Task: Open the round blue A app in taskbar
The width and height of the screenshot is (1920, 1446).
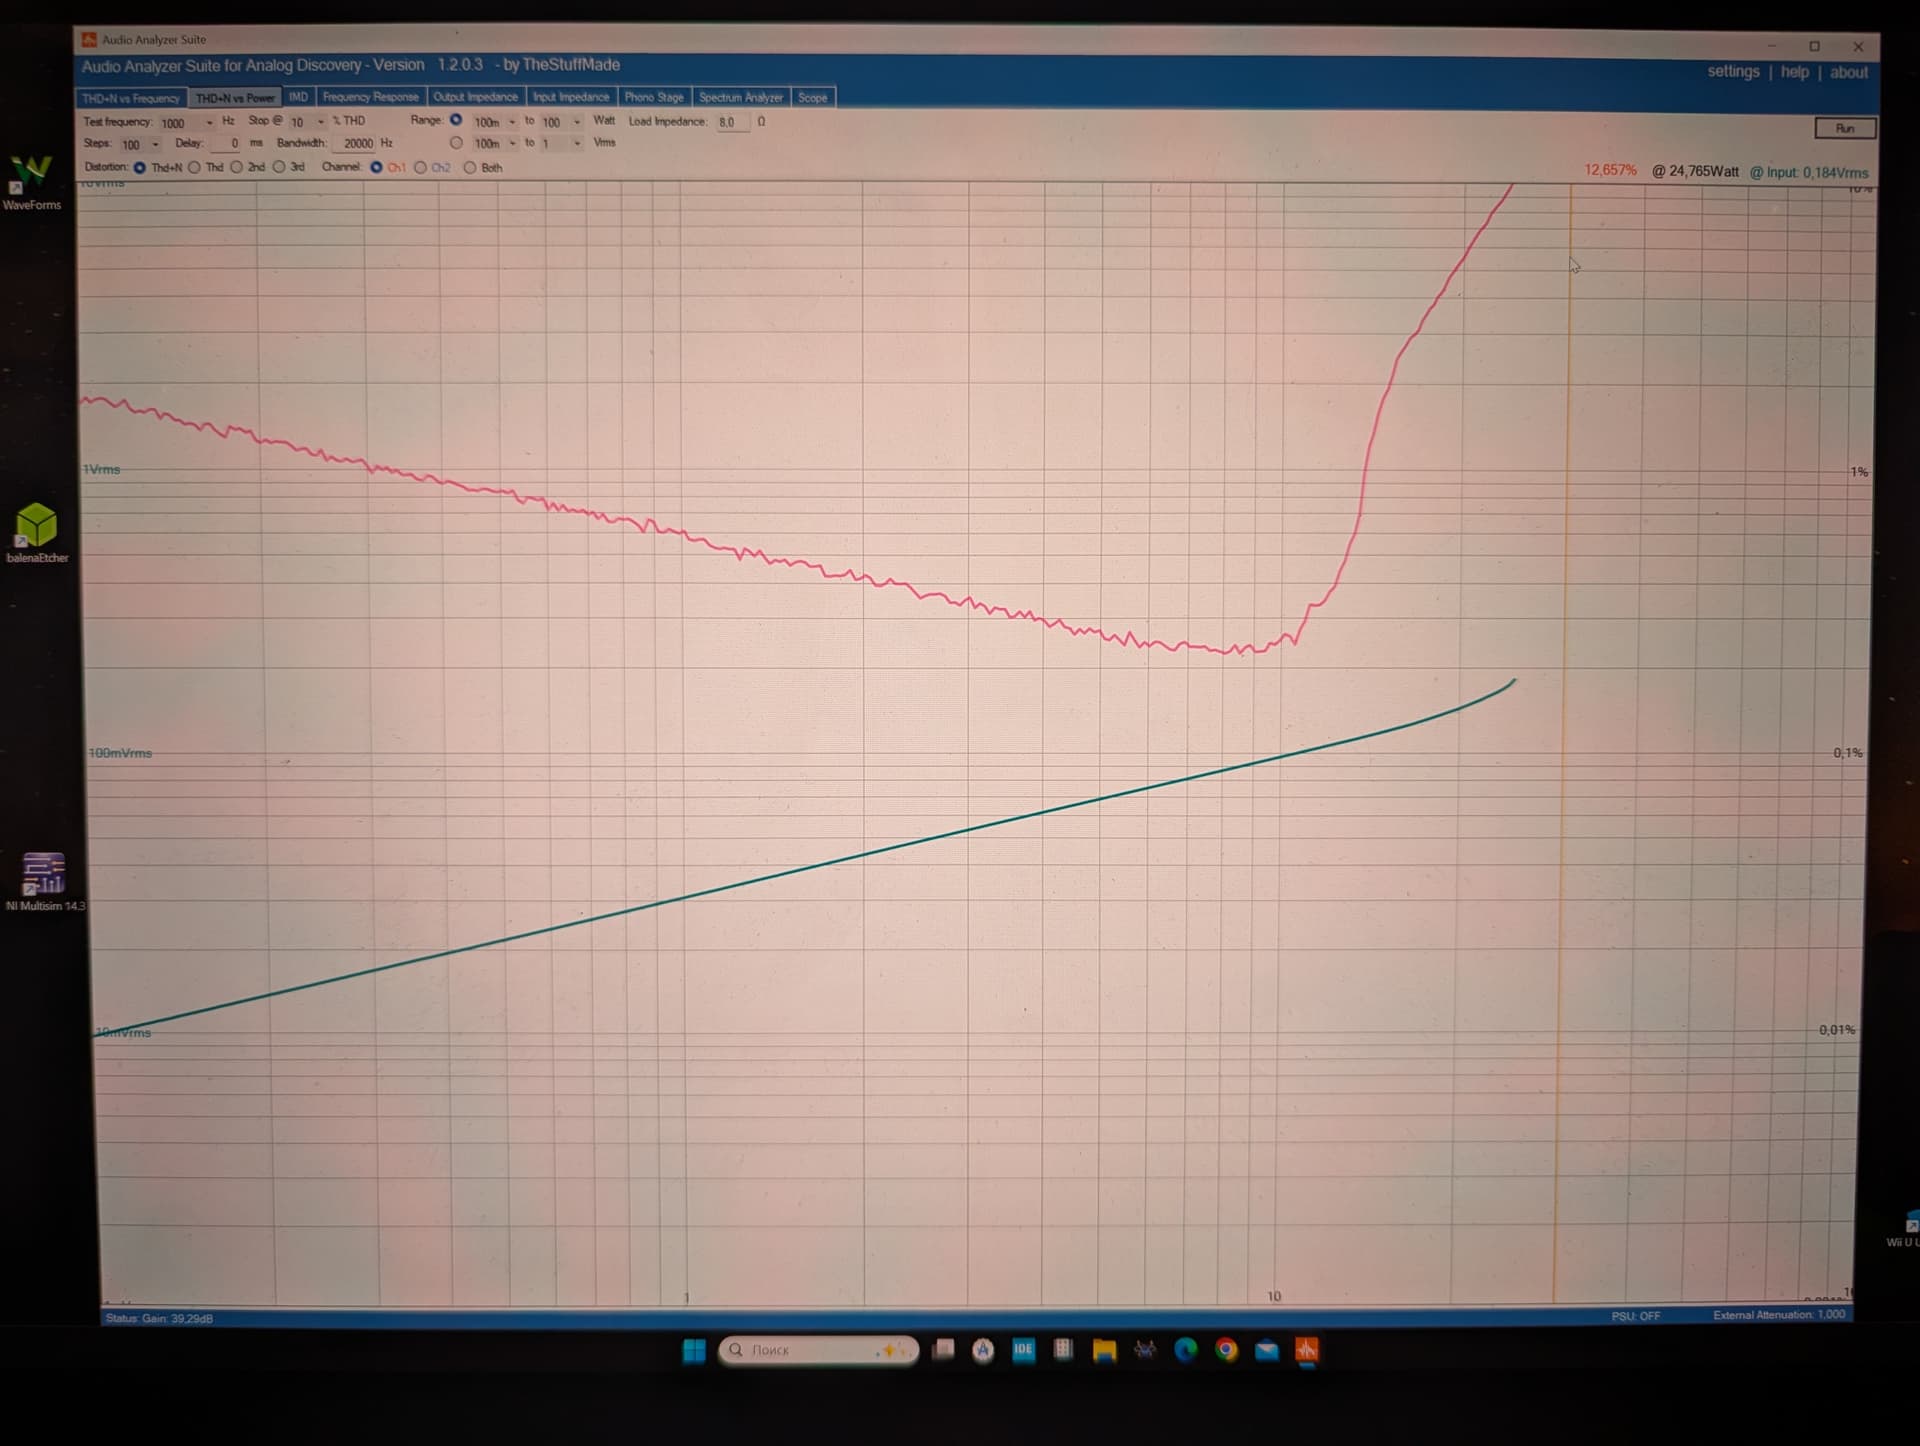Action: 983,1350
